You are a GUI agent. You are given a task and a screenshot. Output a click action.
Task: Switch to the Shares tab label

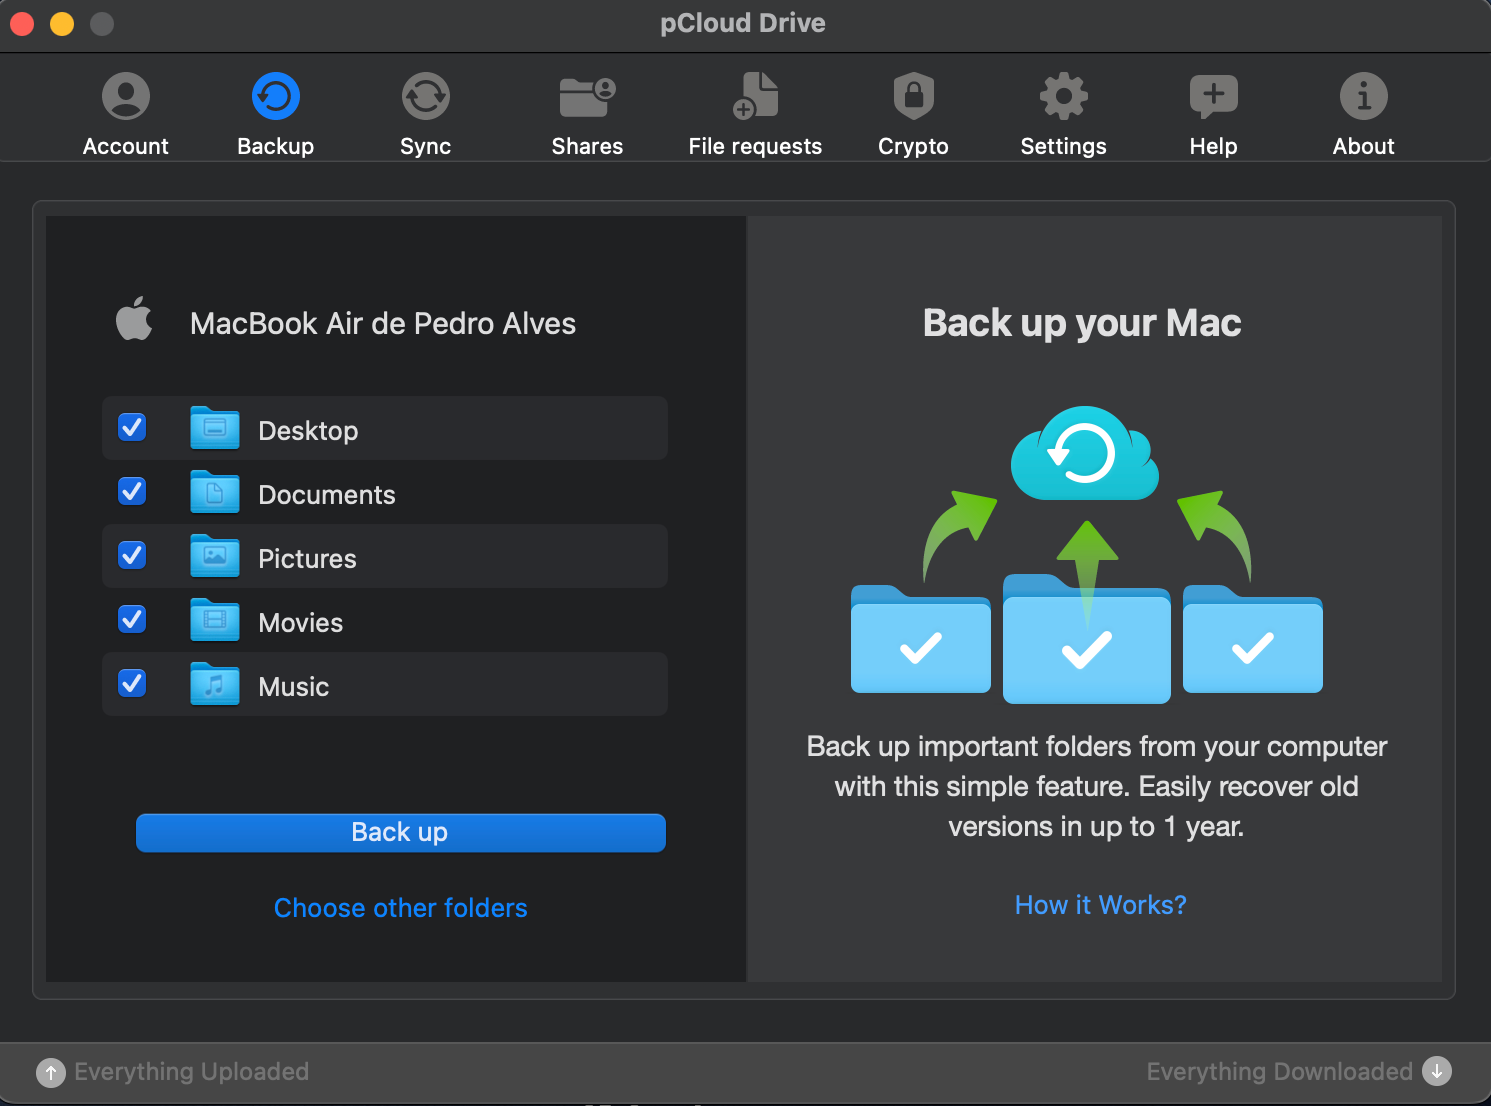point(588,146)
